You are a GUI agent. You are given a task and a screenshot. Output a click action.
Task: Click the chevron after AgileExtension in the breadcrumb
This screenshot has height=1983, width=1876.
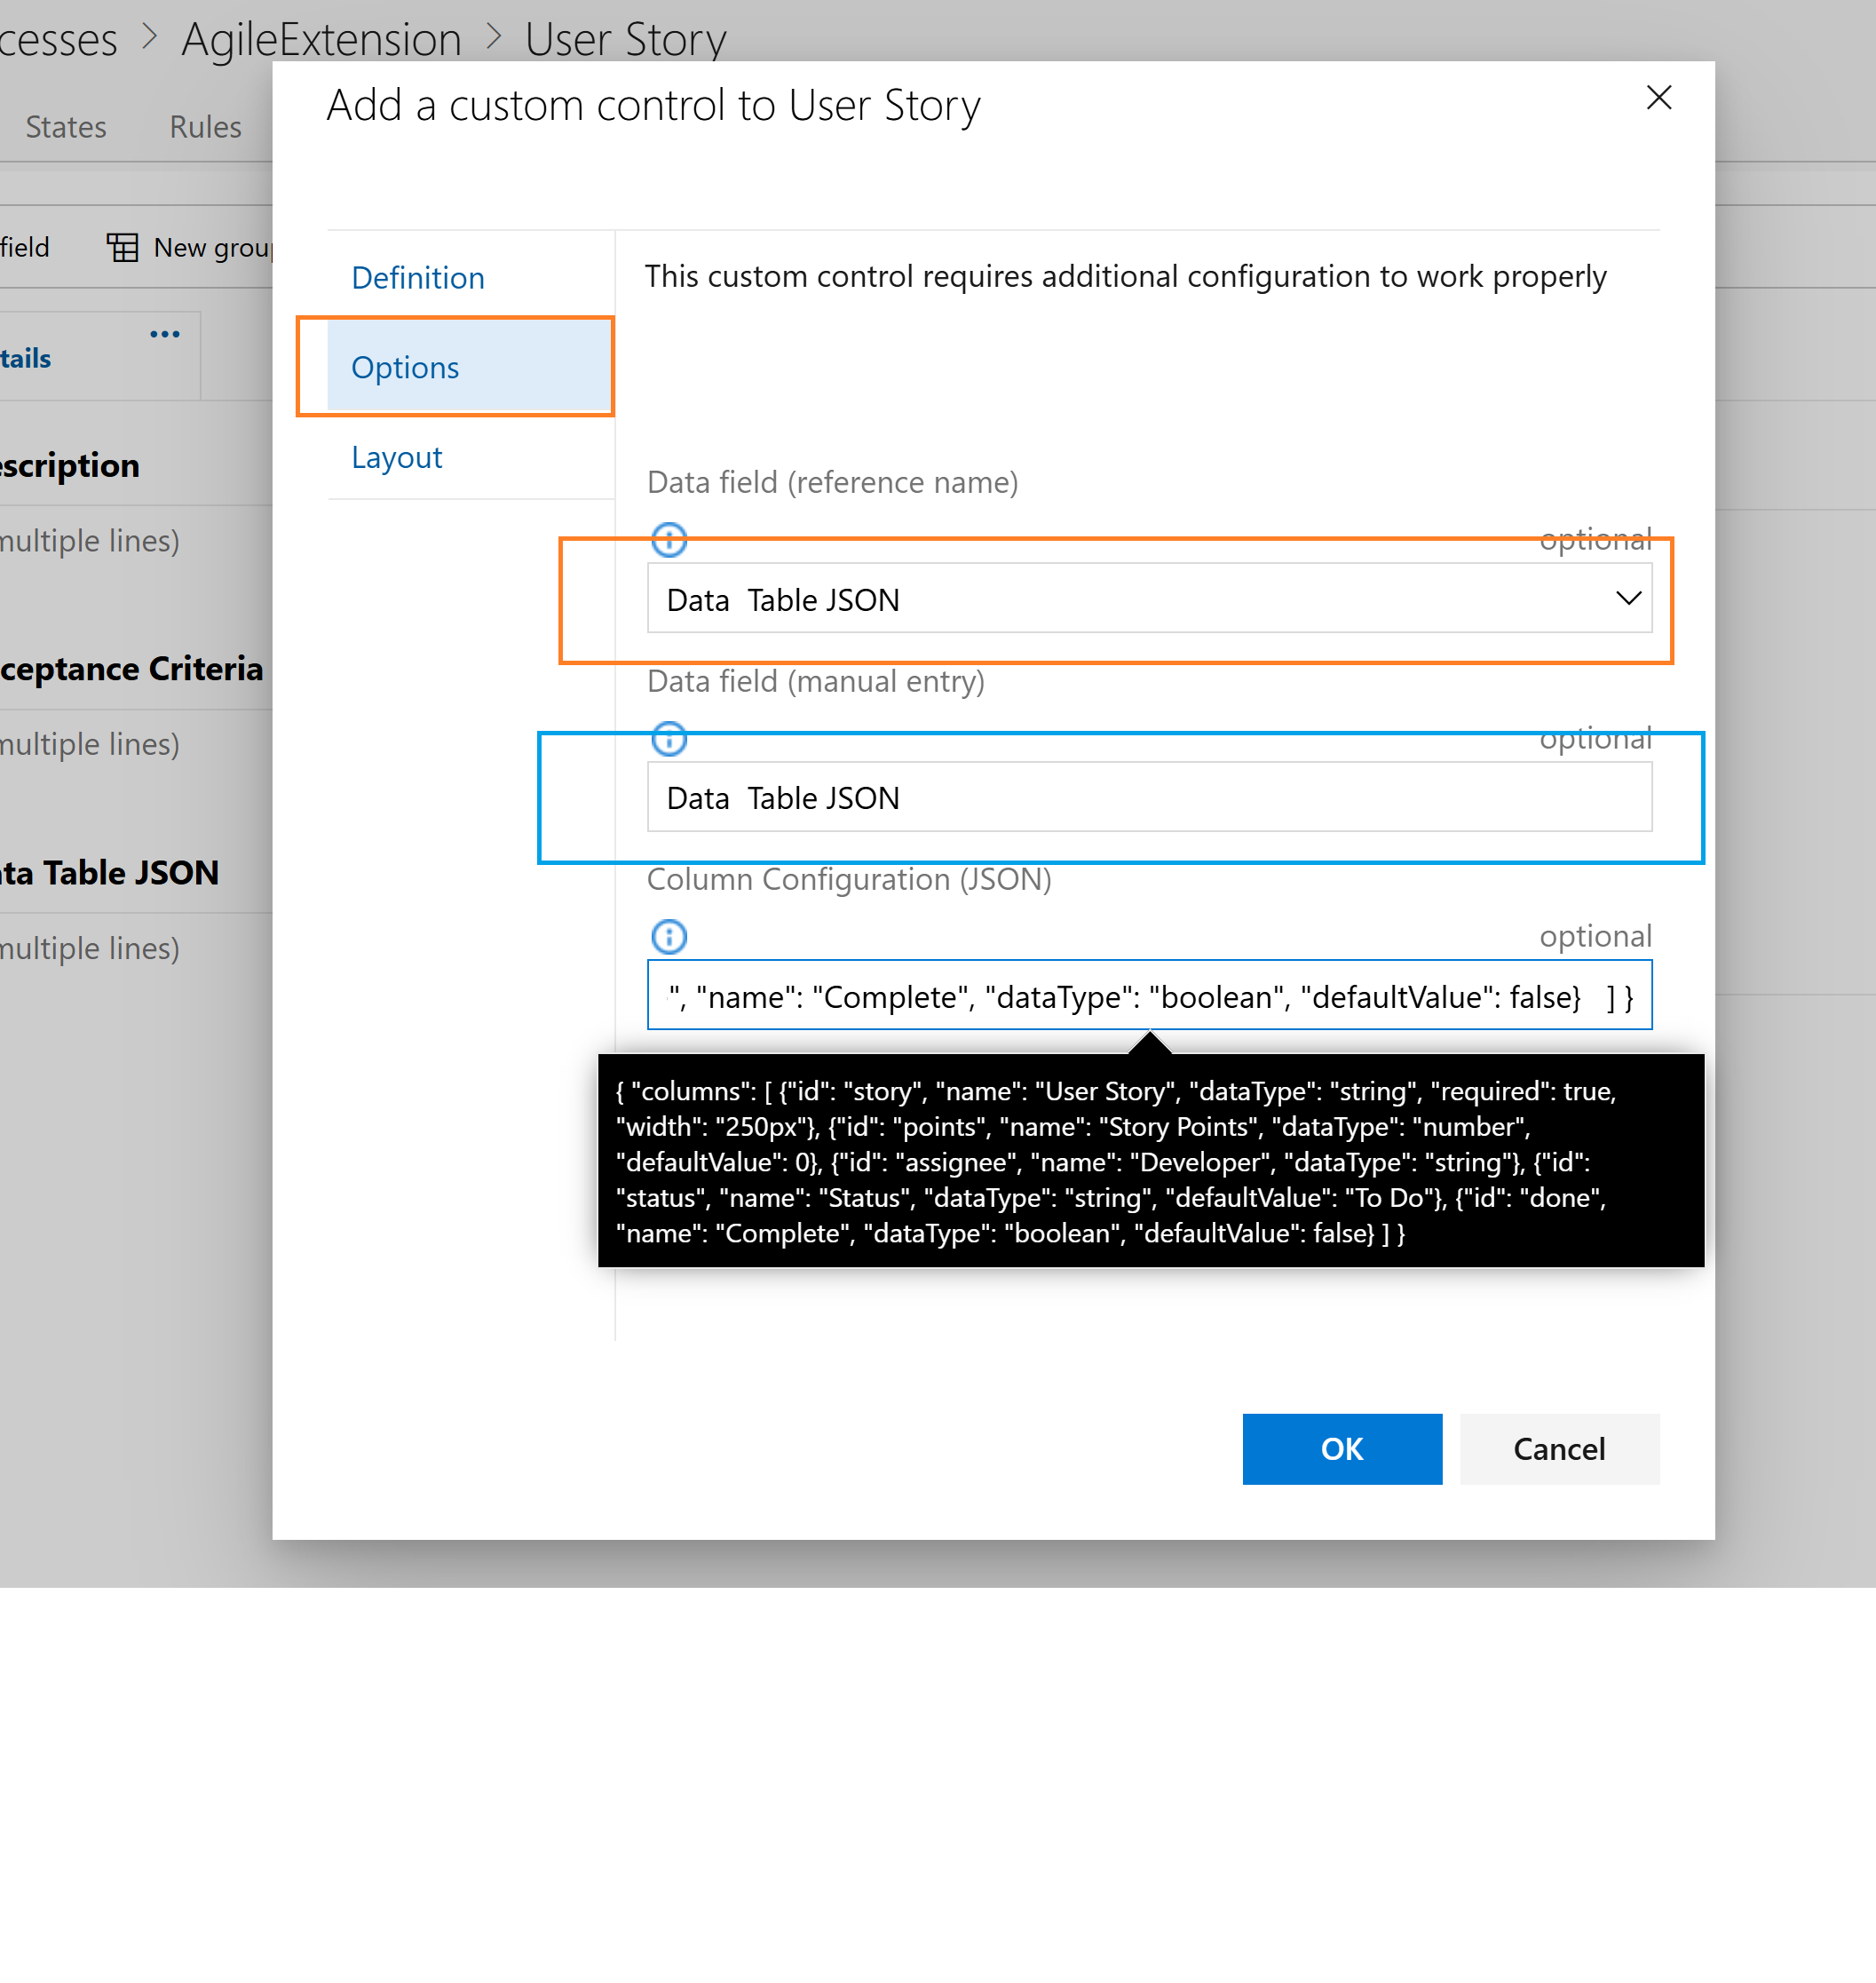[x=493, y=37]
